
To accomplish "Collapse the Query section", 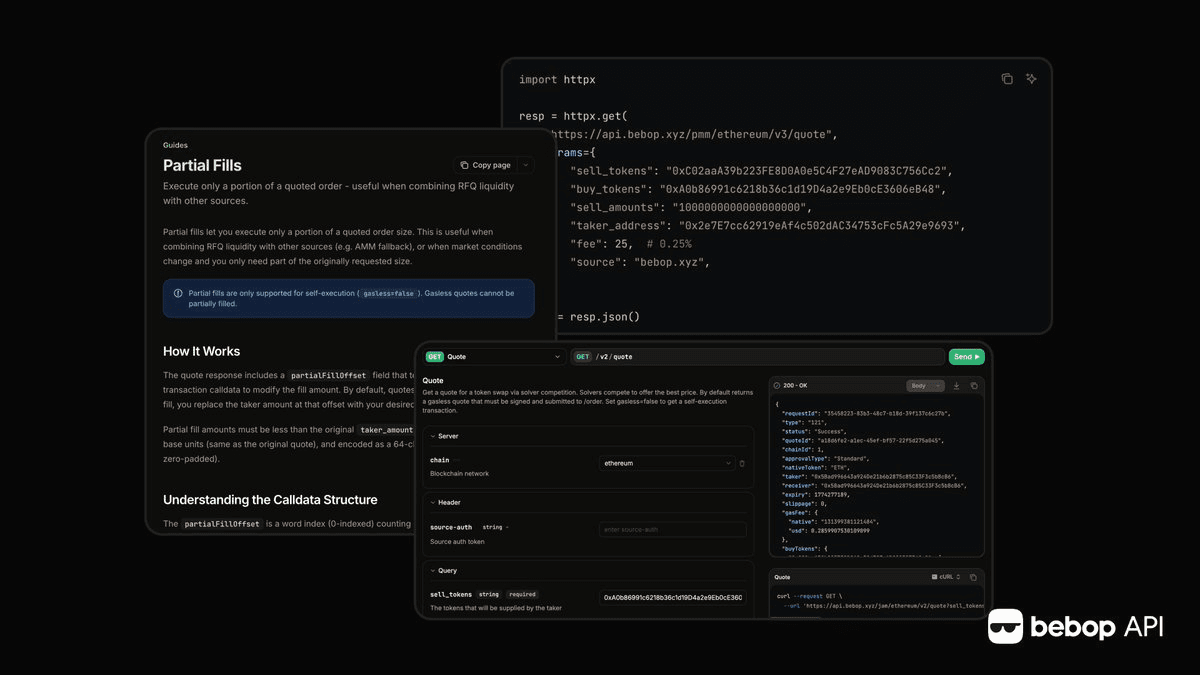I will (x=432, y=570).
